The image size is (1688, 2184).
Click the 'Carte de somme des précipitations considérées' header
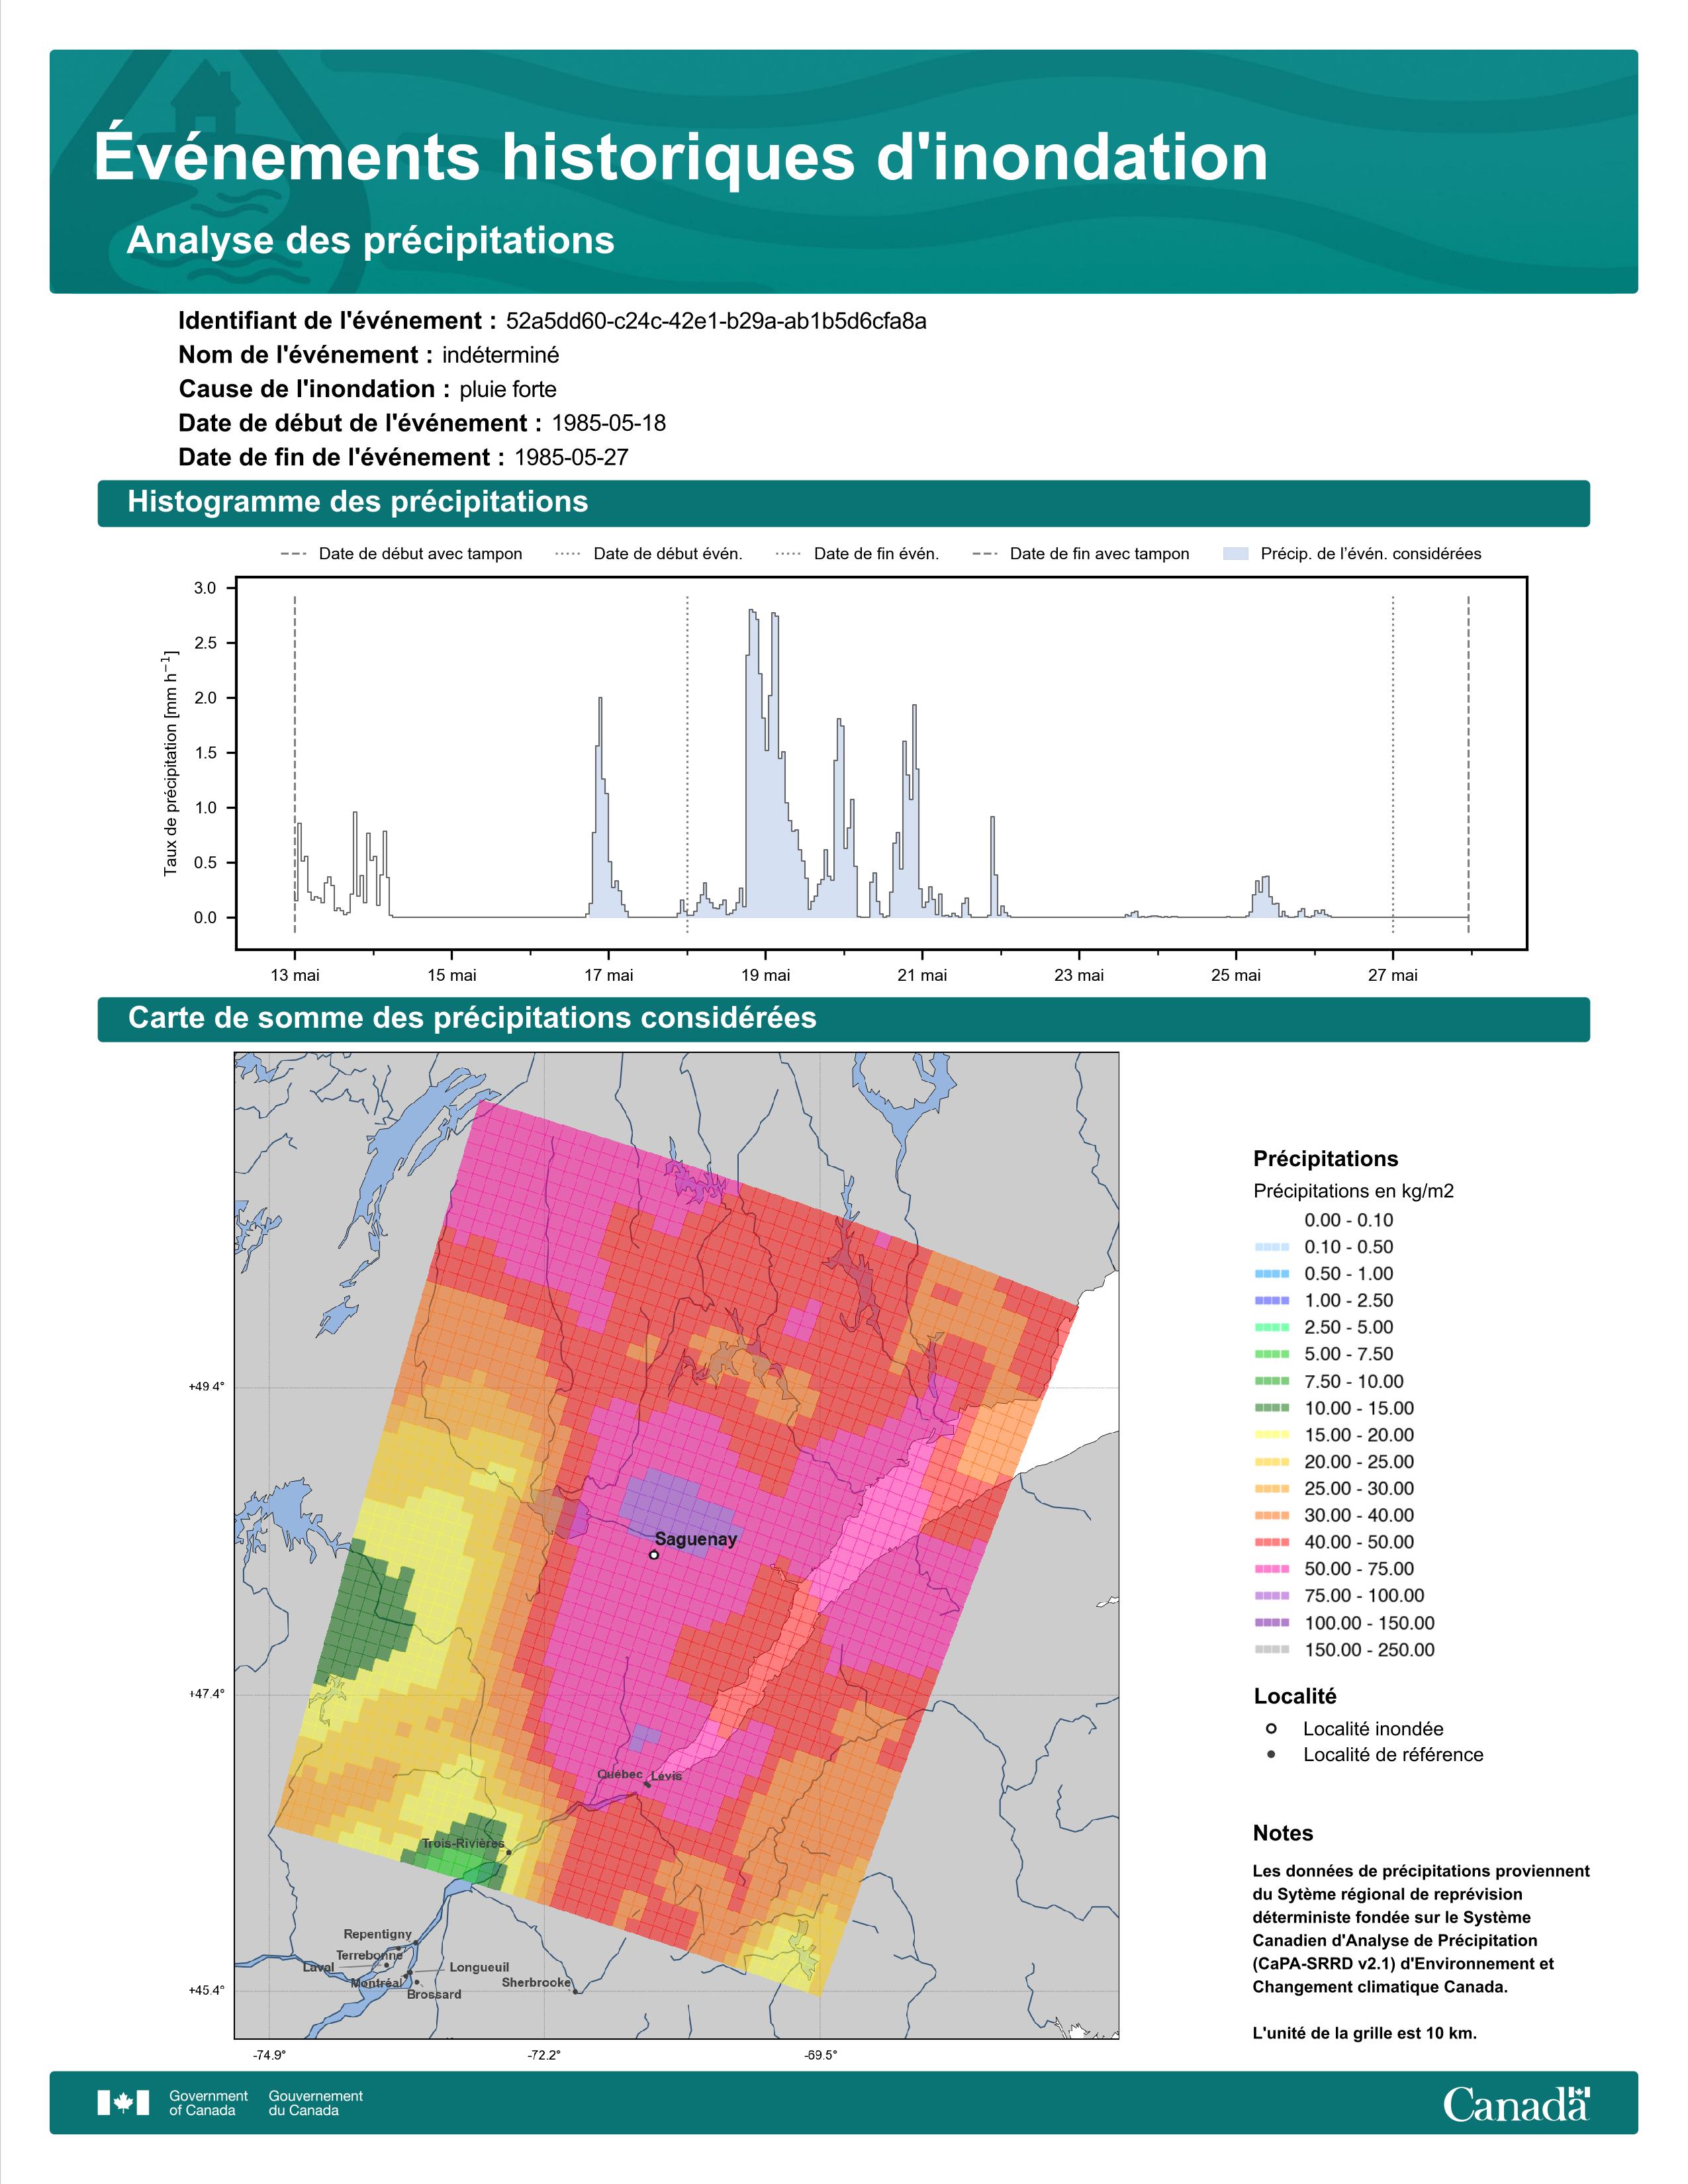coord(843,1019)
